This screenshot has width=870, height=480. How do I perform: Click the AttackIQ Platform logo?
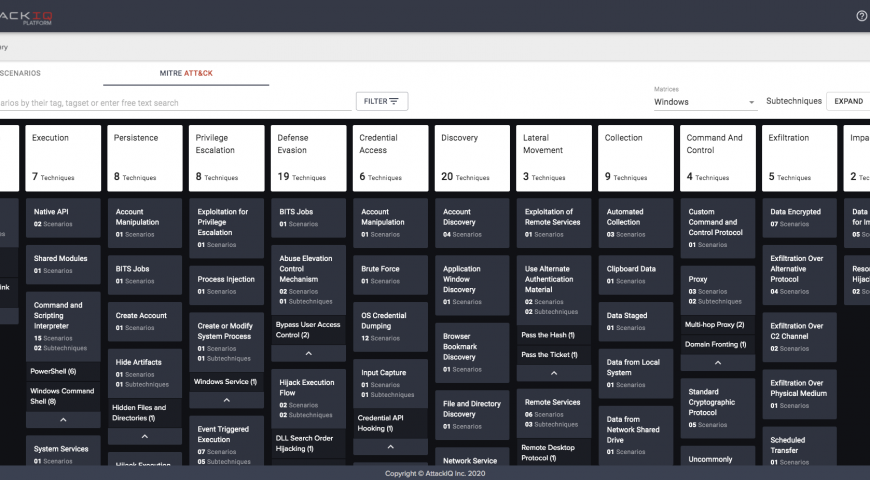(x=26, y=16)
